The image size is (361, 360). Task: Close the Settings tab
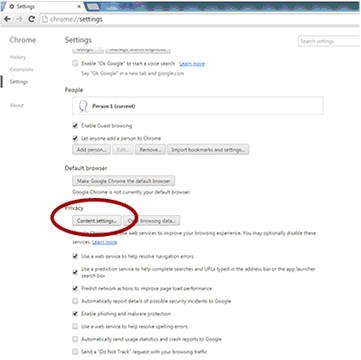79,7
